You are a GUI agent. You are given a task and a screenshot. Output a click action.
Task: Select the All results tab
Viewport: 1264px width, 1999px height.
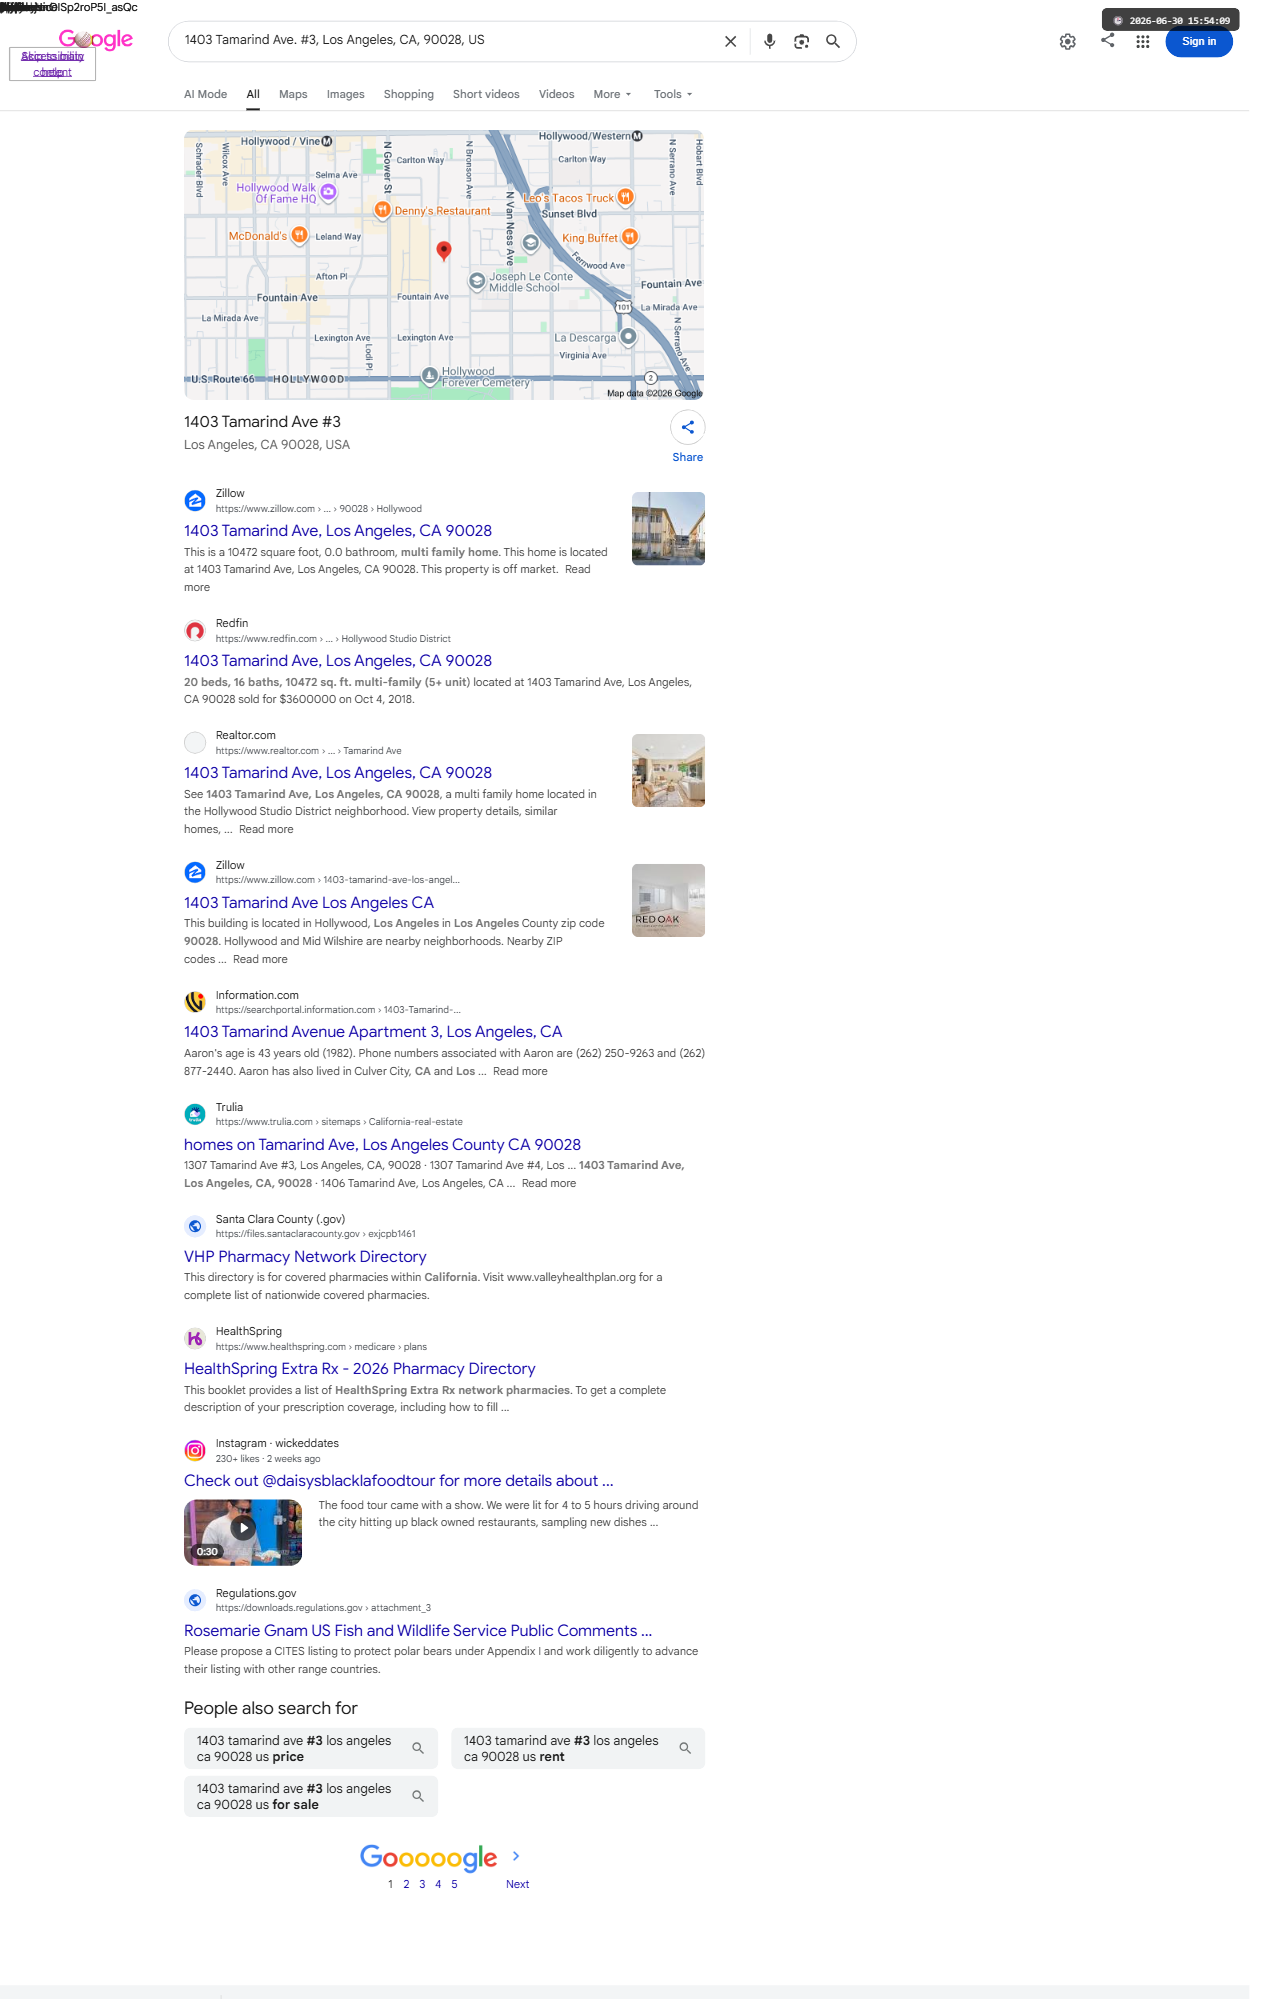253,94
